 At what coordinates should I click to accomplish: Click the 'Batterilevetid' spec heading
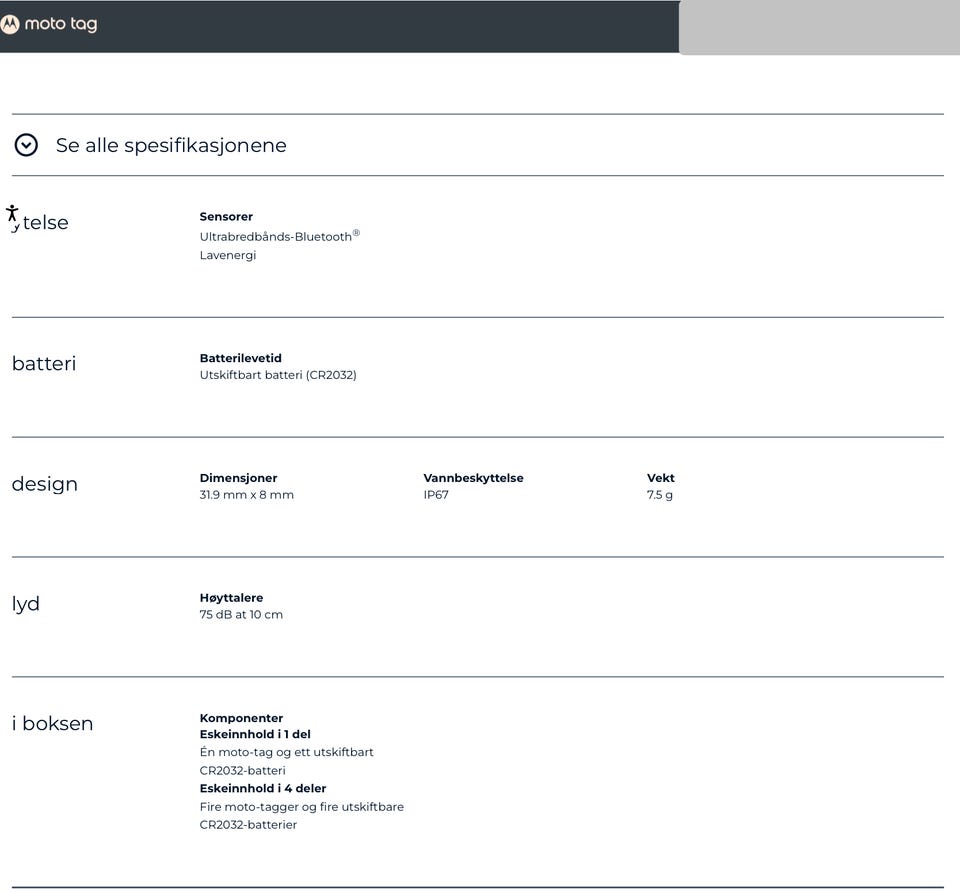click(241, 358)
